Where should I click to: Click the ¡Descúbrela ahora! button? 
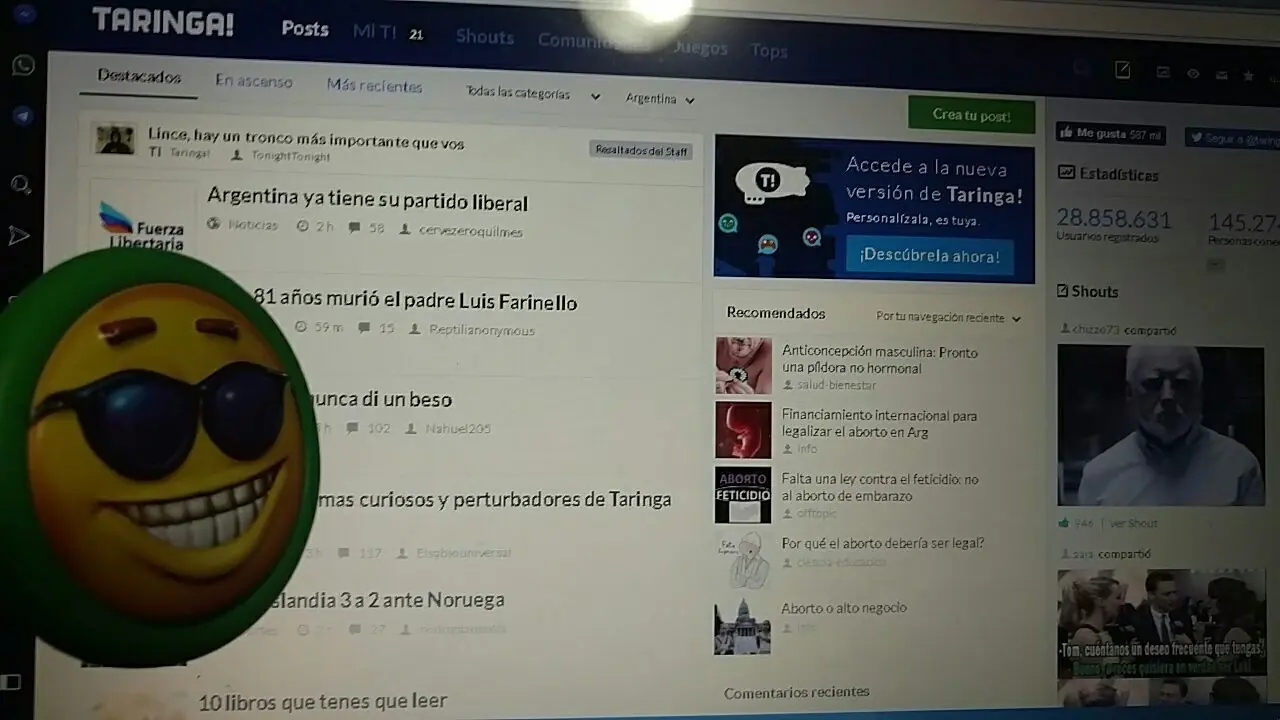click(929, 255)
